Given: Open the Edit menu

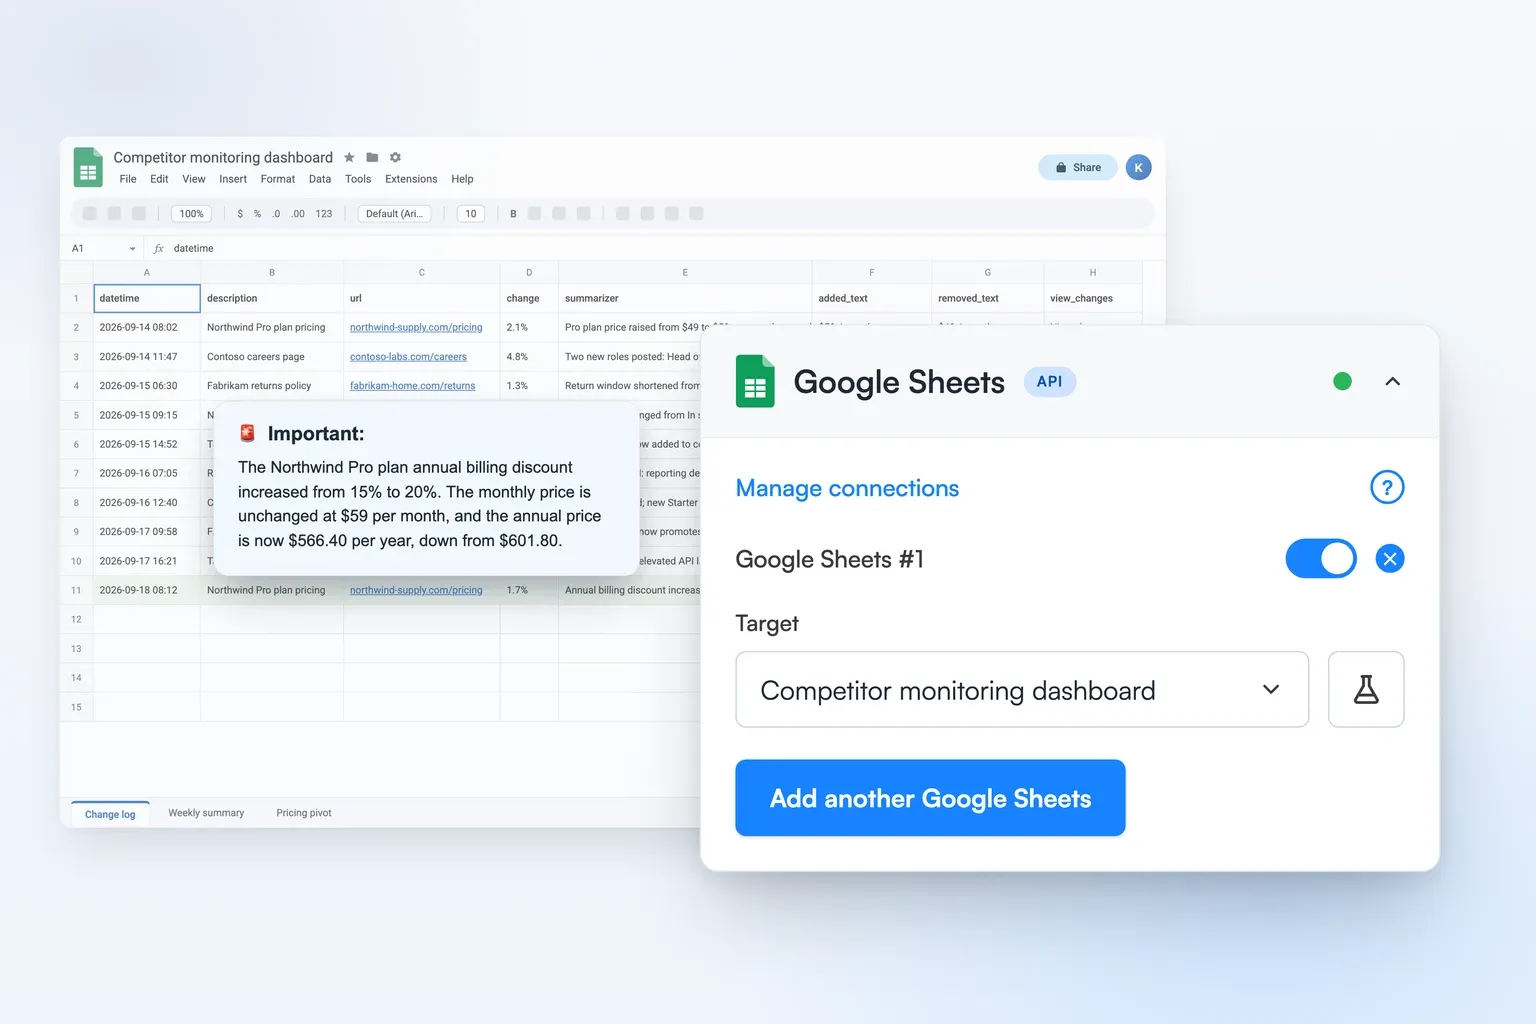Looking at the screenshot, I should pos(159,179).
